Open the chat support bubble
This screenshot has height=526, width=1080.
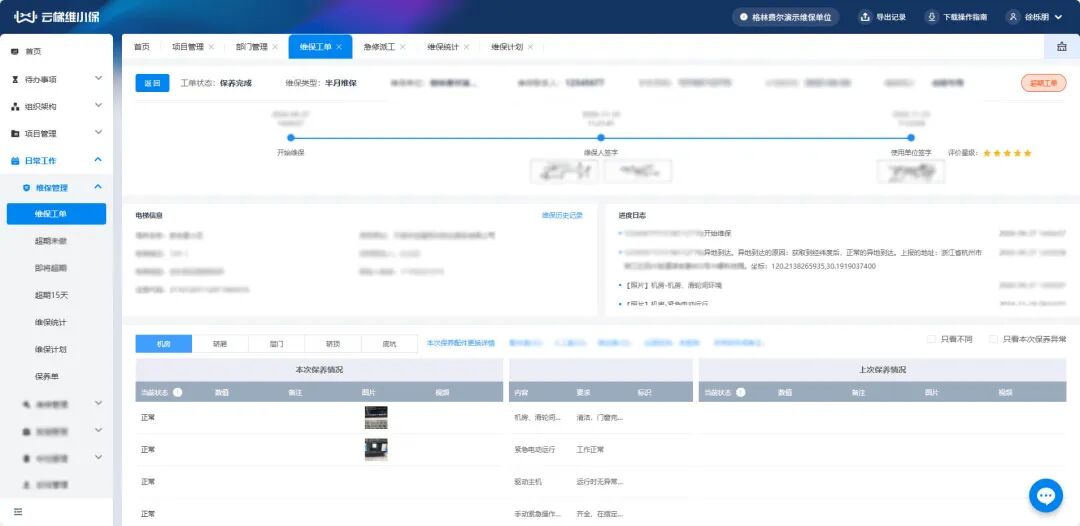(1045, 496)
